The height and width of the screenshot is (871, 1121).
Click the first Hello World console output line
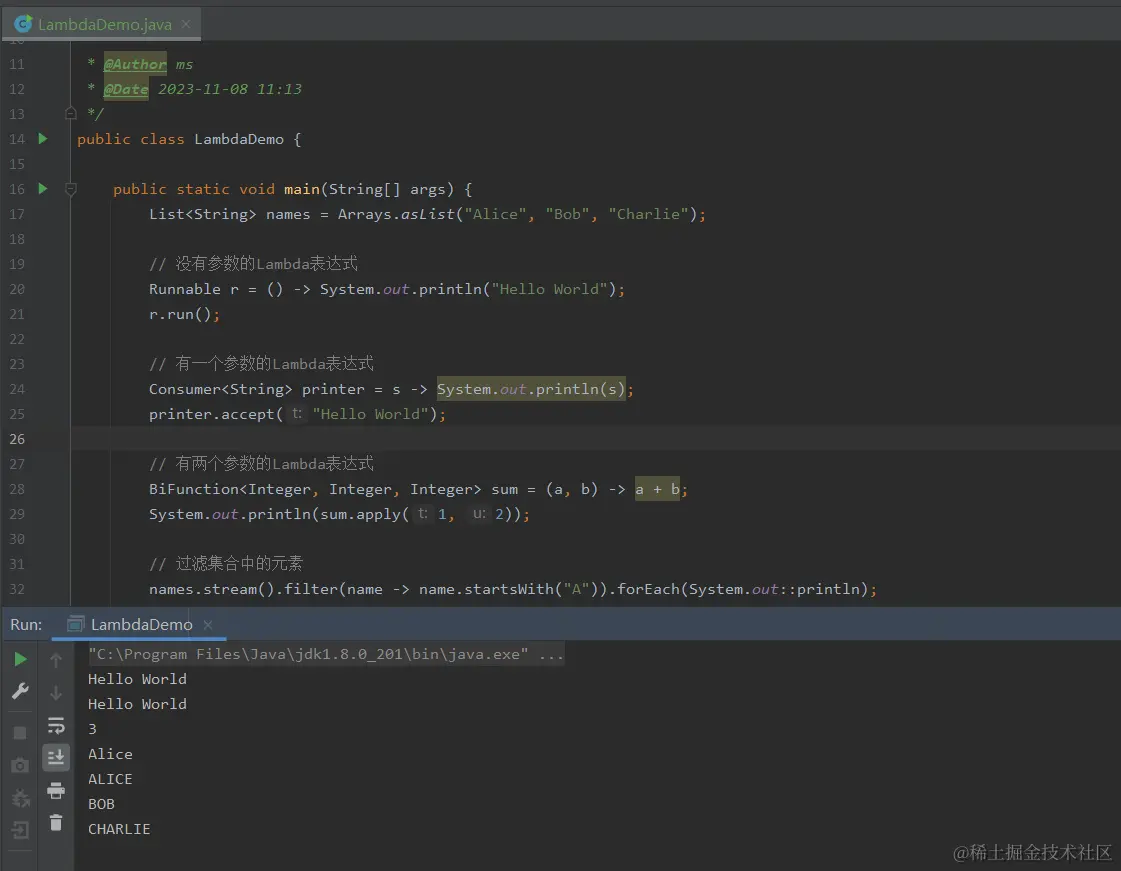(137, 679)
